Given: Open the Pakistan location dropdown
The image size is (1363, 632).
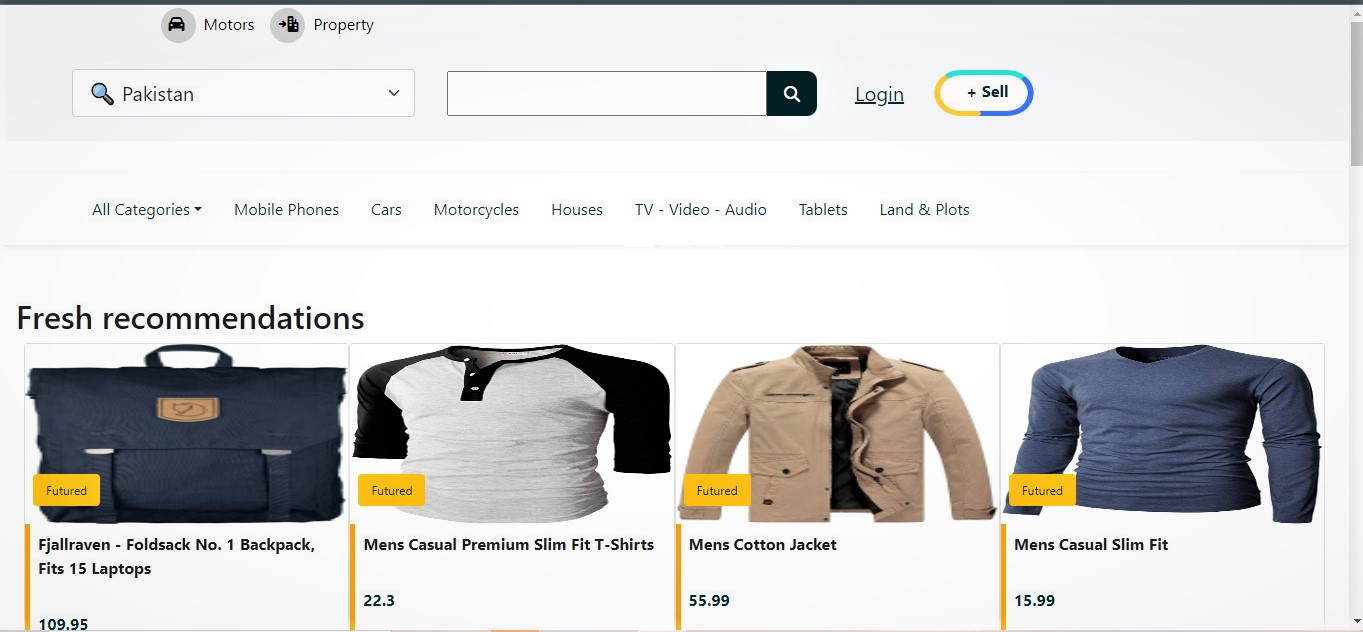Looking at the screenshot, I should click(x=243, y=94).
